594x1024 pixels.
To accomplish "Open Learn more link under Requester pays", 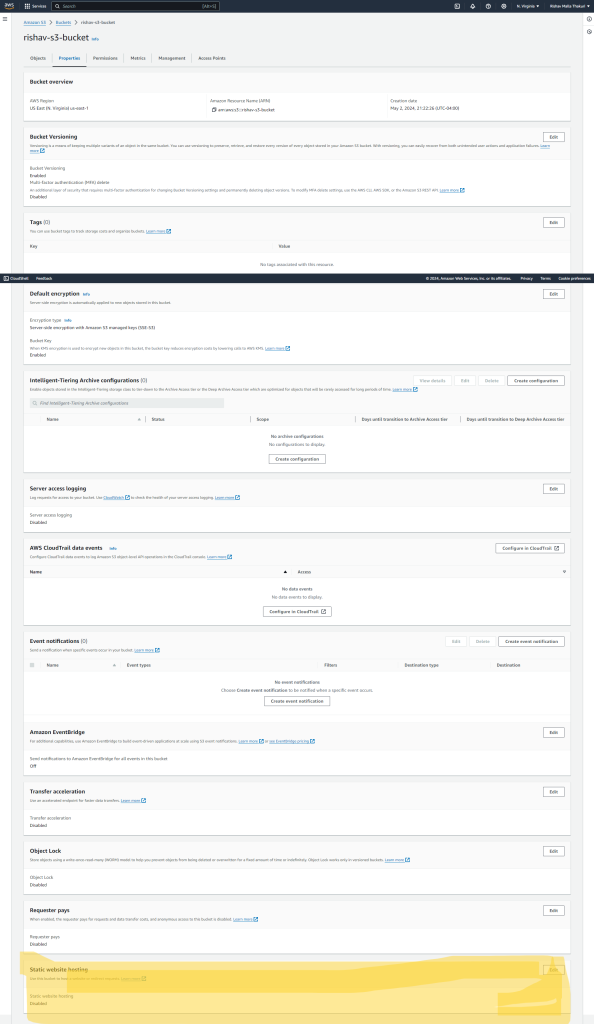I will point(245,920).
